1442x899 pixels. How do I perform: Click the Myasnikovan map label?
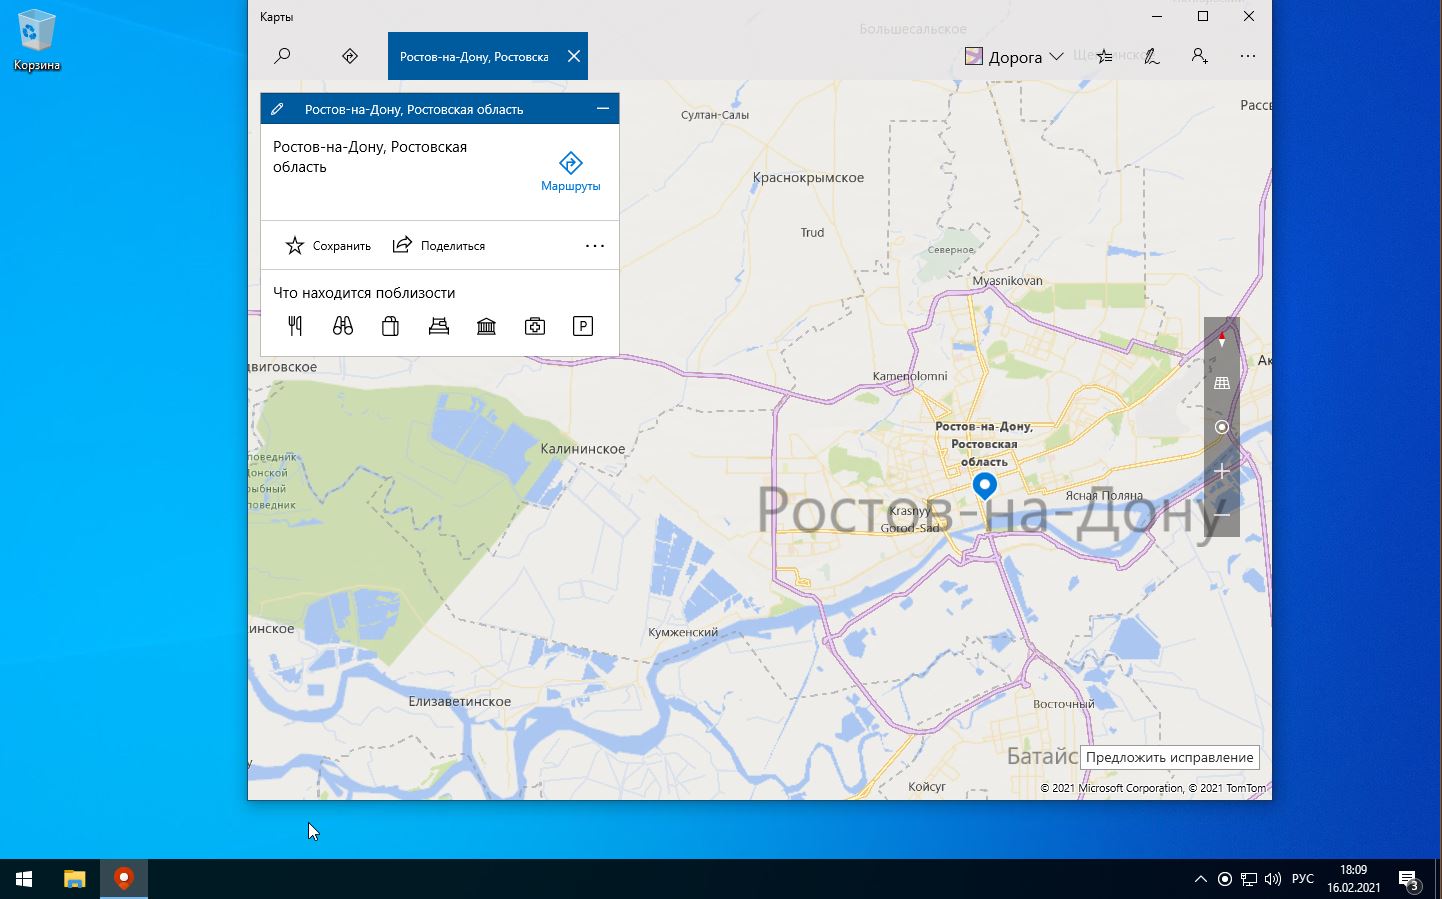click(1007, 281)
